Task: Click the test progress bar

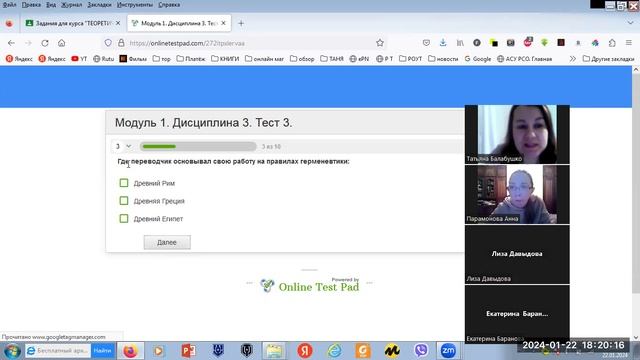Action: 198,146
